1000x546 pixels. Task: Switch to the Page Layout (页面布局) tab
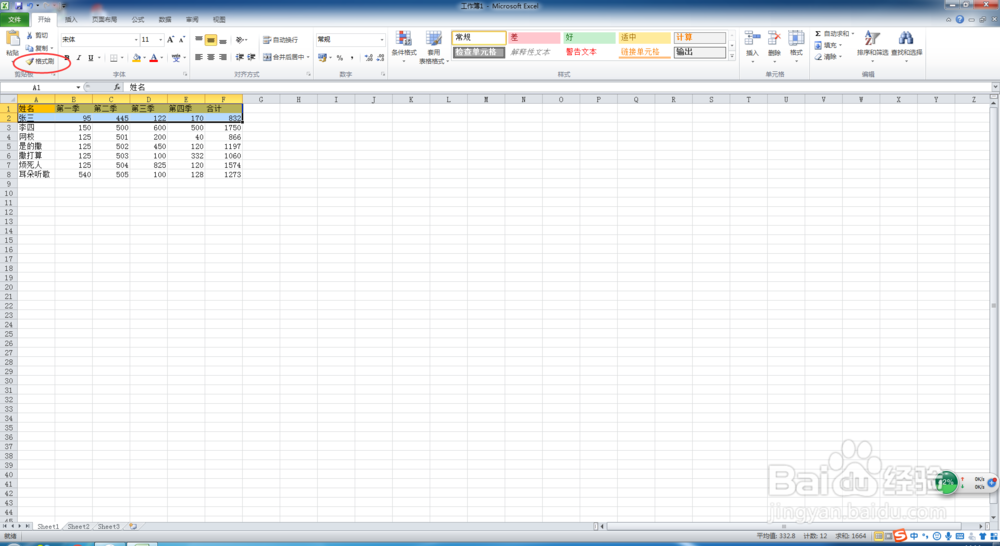[x=104, y=20]
